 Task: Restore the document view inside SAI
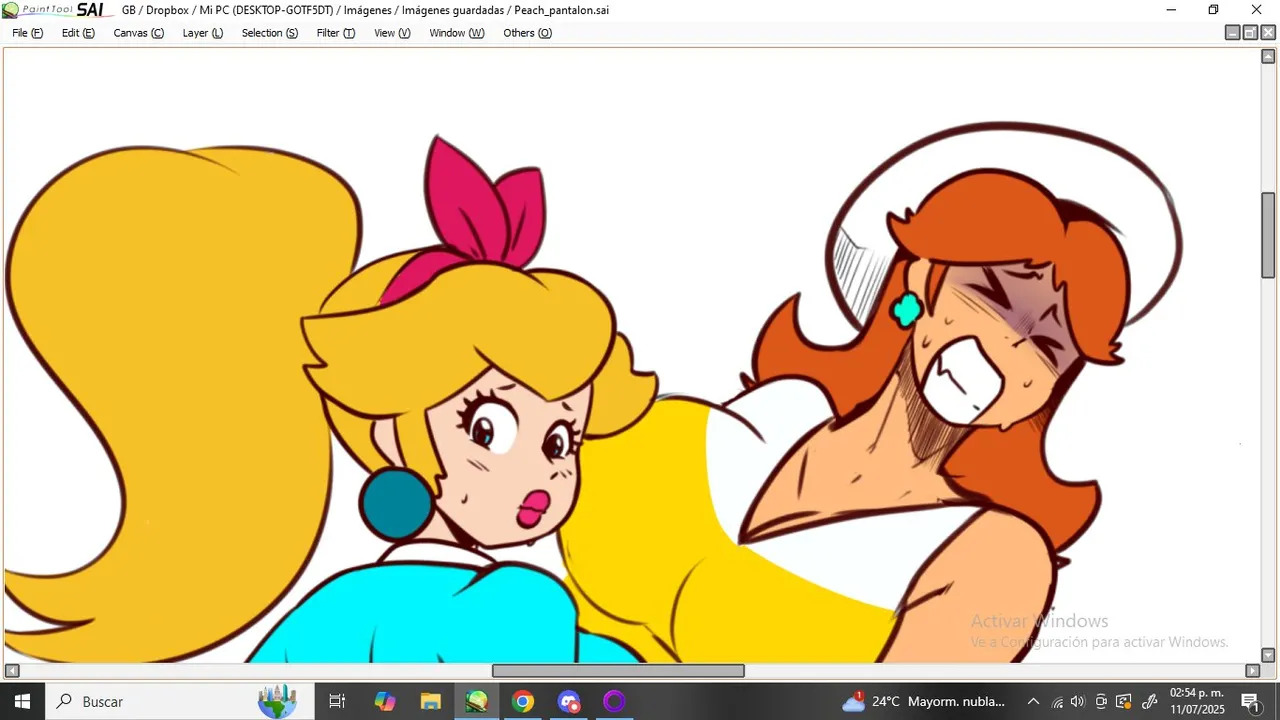(1250, 33)
